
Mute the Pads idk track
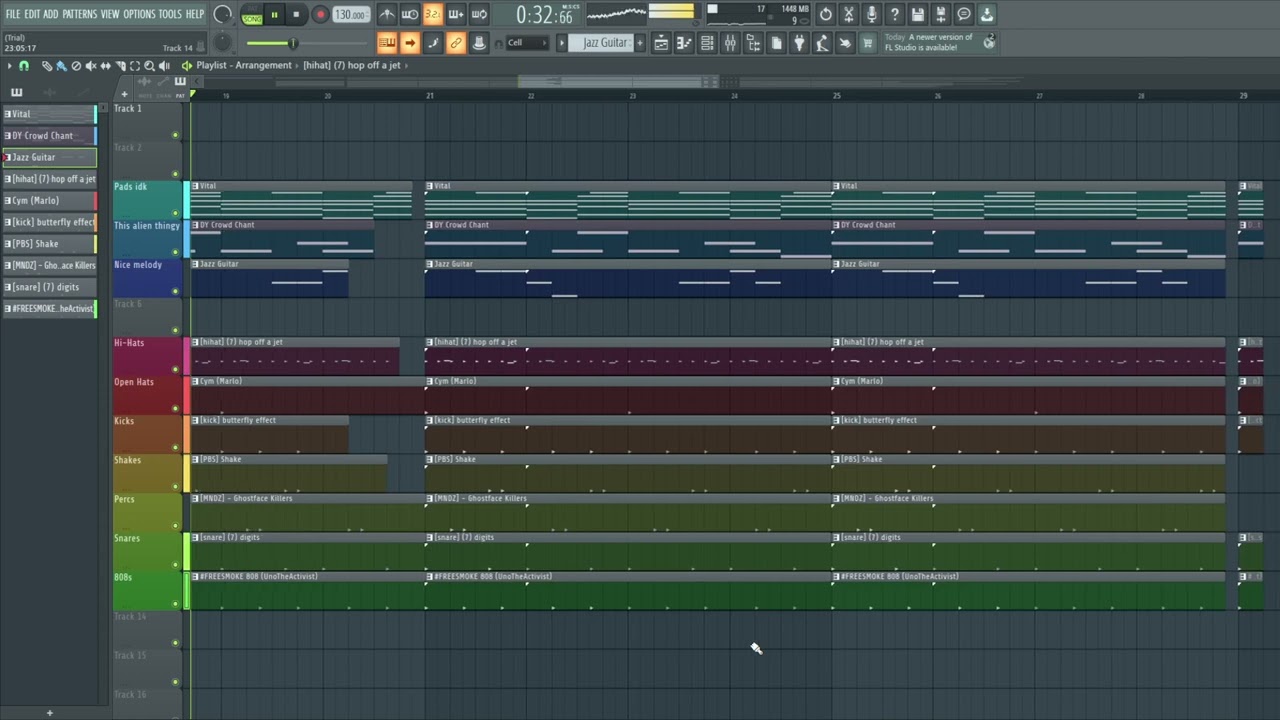[175, 213]
